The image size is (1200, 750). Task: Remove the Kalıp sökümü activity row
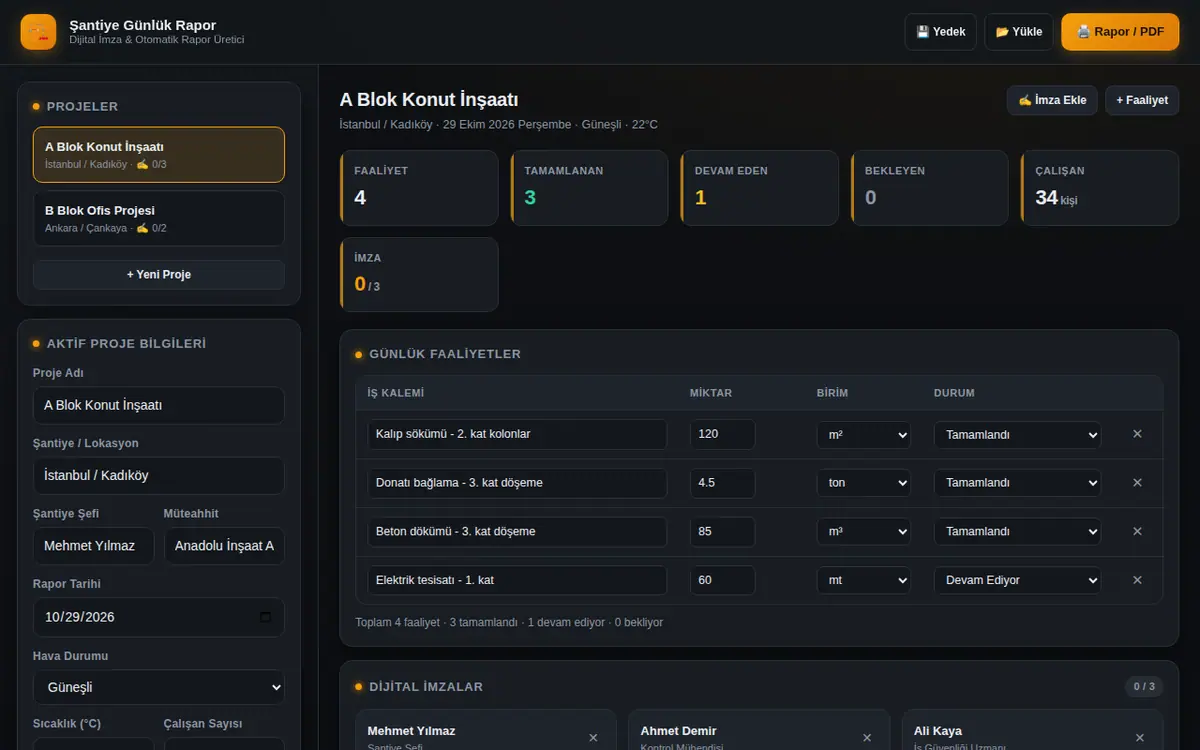tap(1137, 434)
